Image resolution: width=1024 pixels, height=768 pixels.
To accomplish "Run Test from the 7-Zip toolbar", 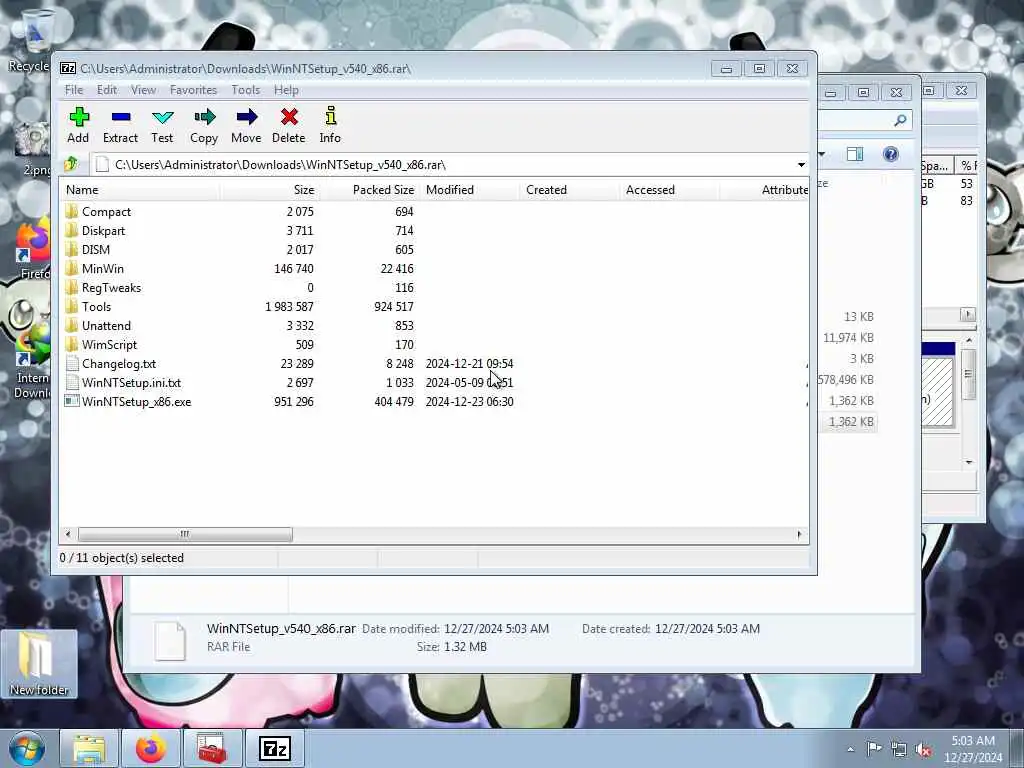I will coord(162,118).
